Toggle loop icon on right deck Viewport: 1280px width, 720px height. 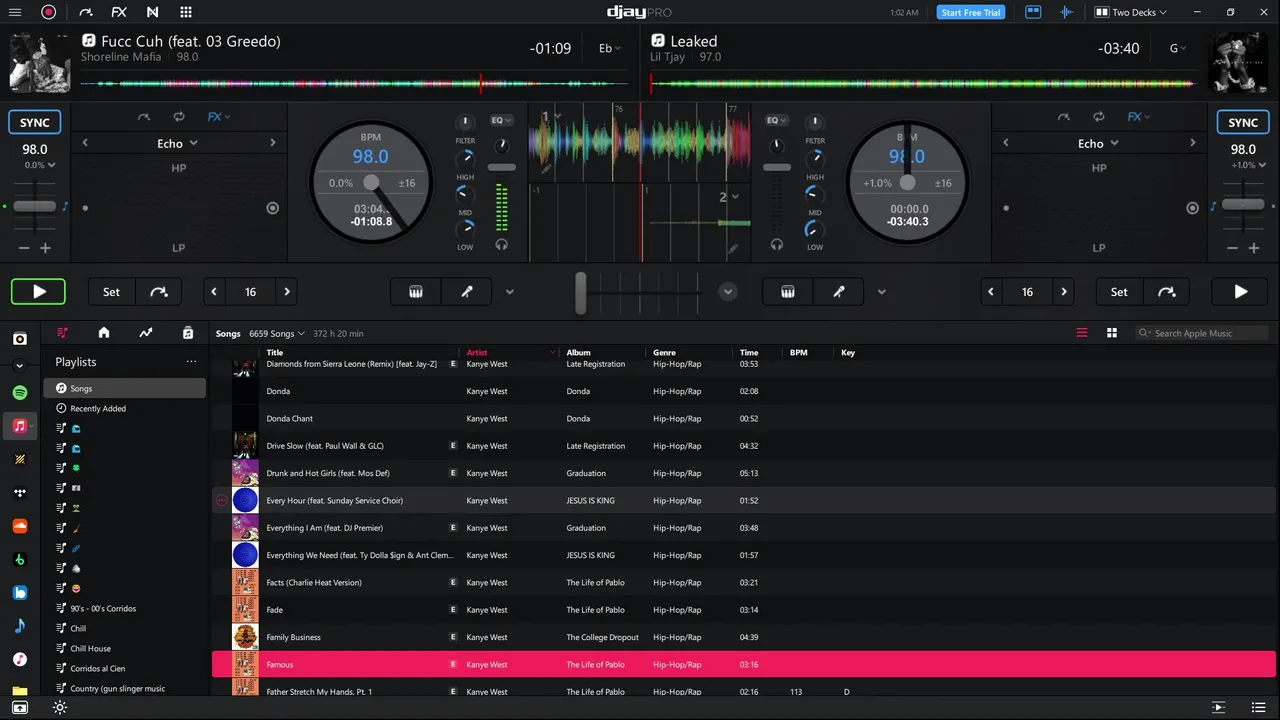pos(1099,117)
